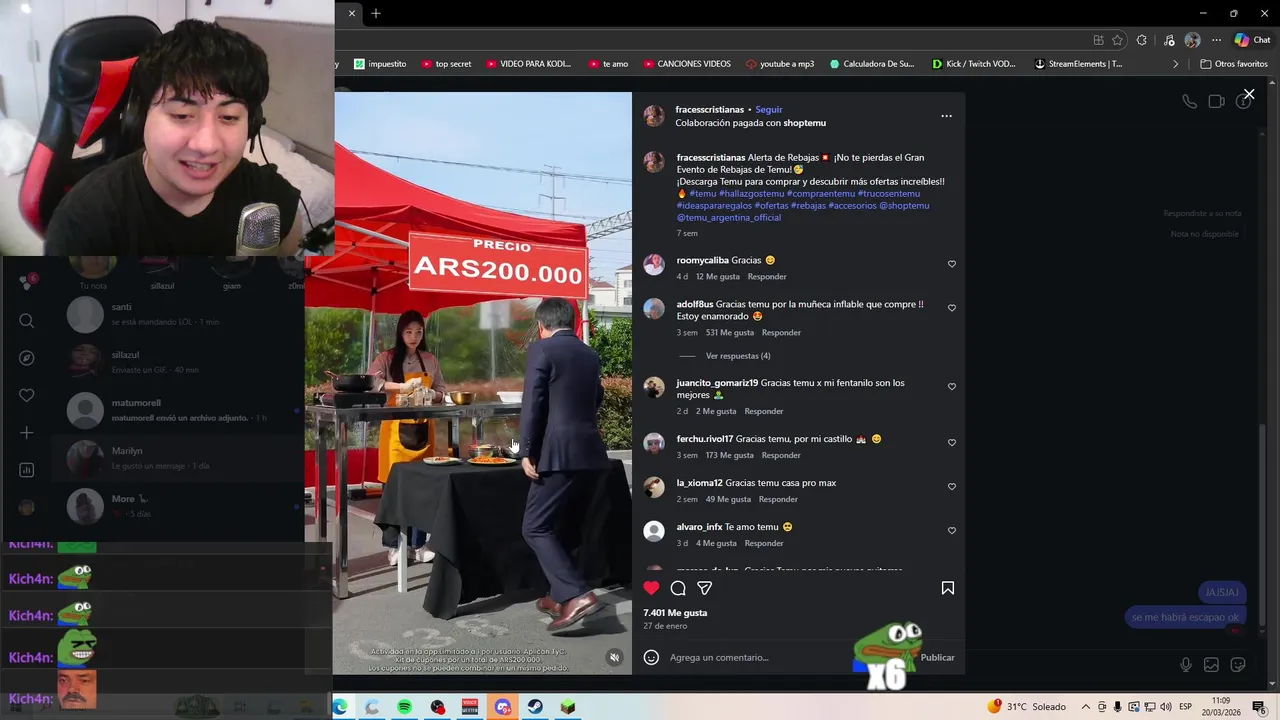This screenshot has width=1280, height=720.
Task: Click Seguir next to fracesscristianas
Action: click(x=768, y=109)
